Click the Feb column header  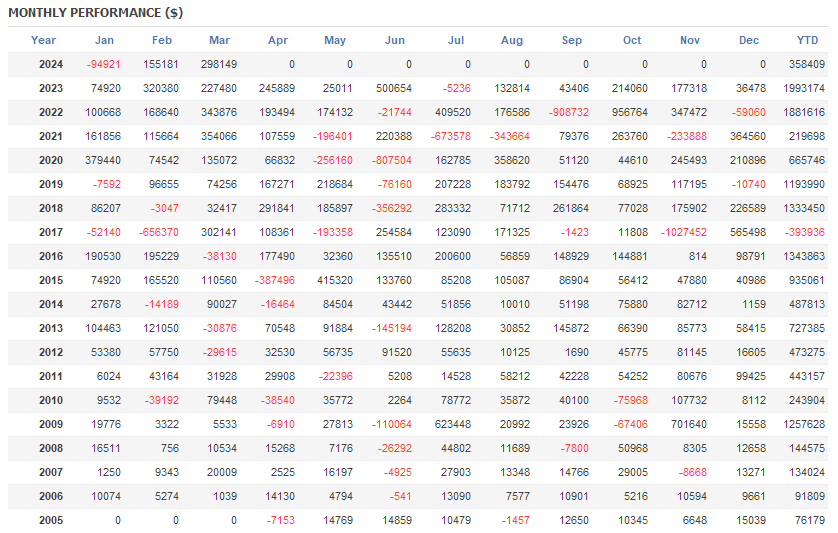click(x=162, y=40)
